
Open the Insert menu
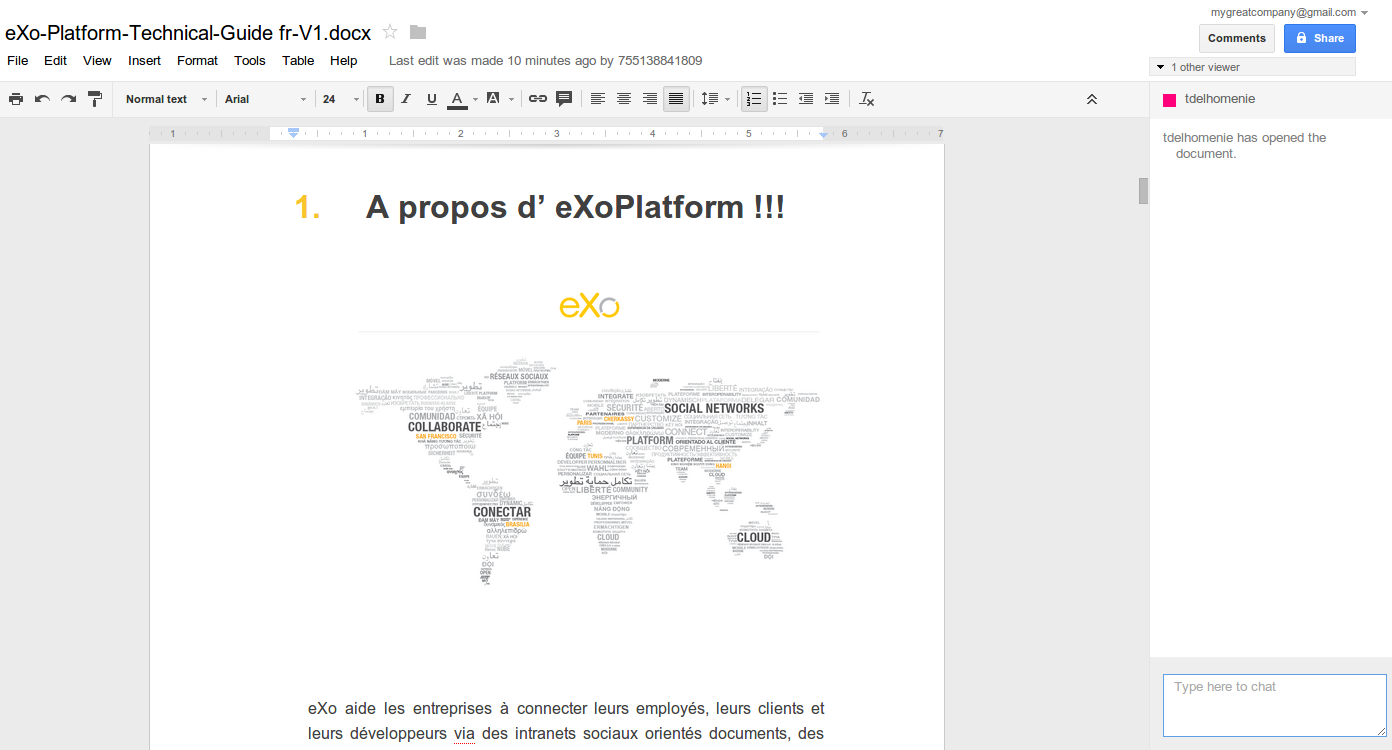click(x=144, y=60)
